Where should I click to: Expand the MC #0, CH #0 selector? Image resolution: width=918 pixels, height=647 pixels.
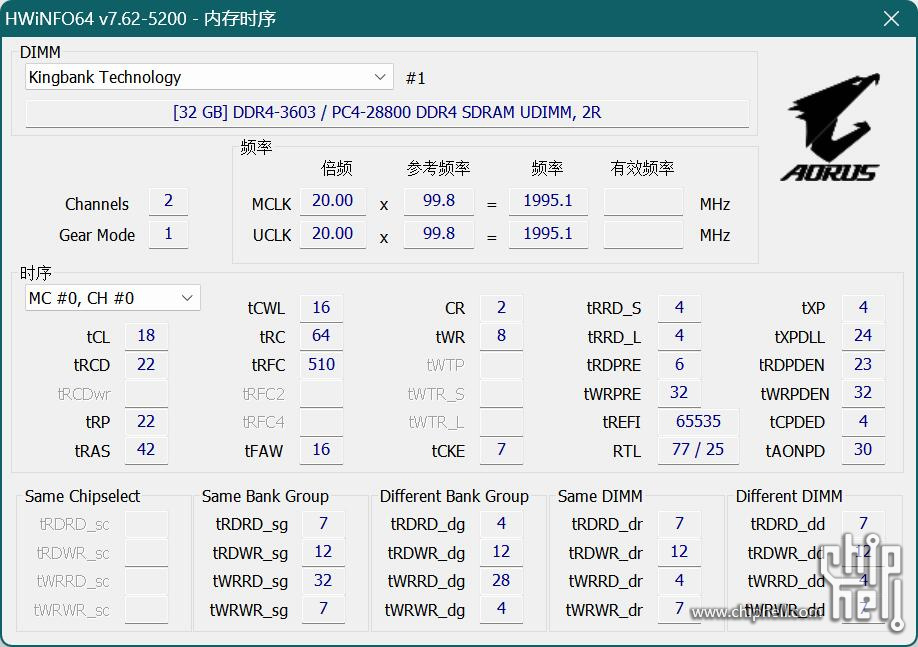112,298
